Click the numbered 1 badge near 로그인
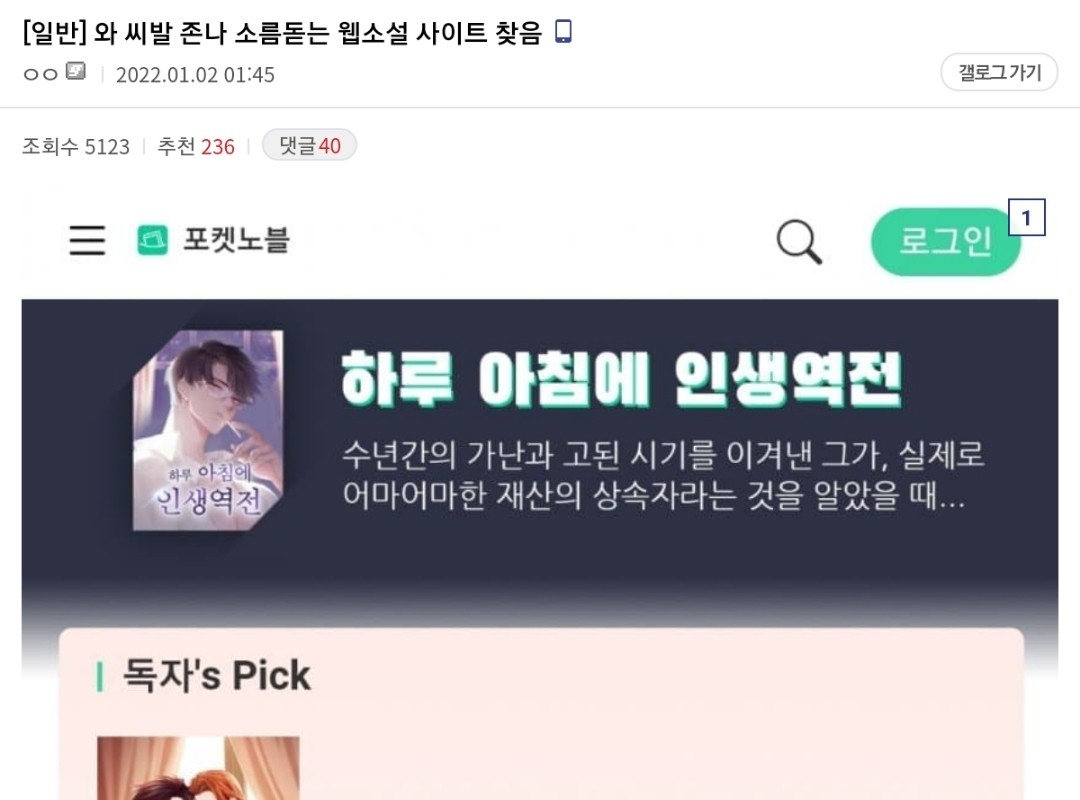 [1026, 218]
